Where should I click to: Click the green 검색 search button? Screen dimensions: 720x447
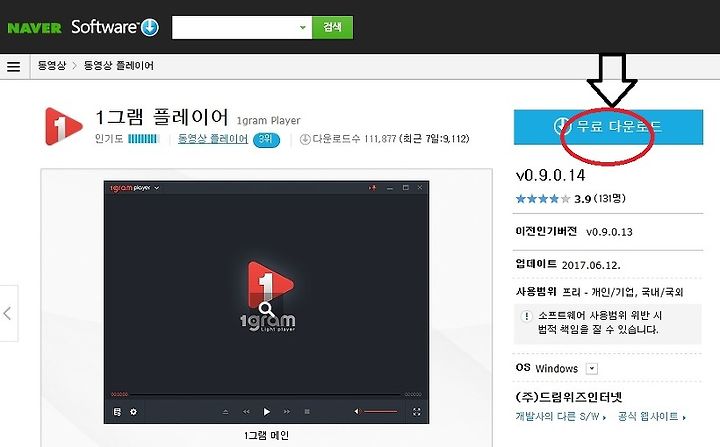pyautogui.click(x=332, y=28)
